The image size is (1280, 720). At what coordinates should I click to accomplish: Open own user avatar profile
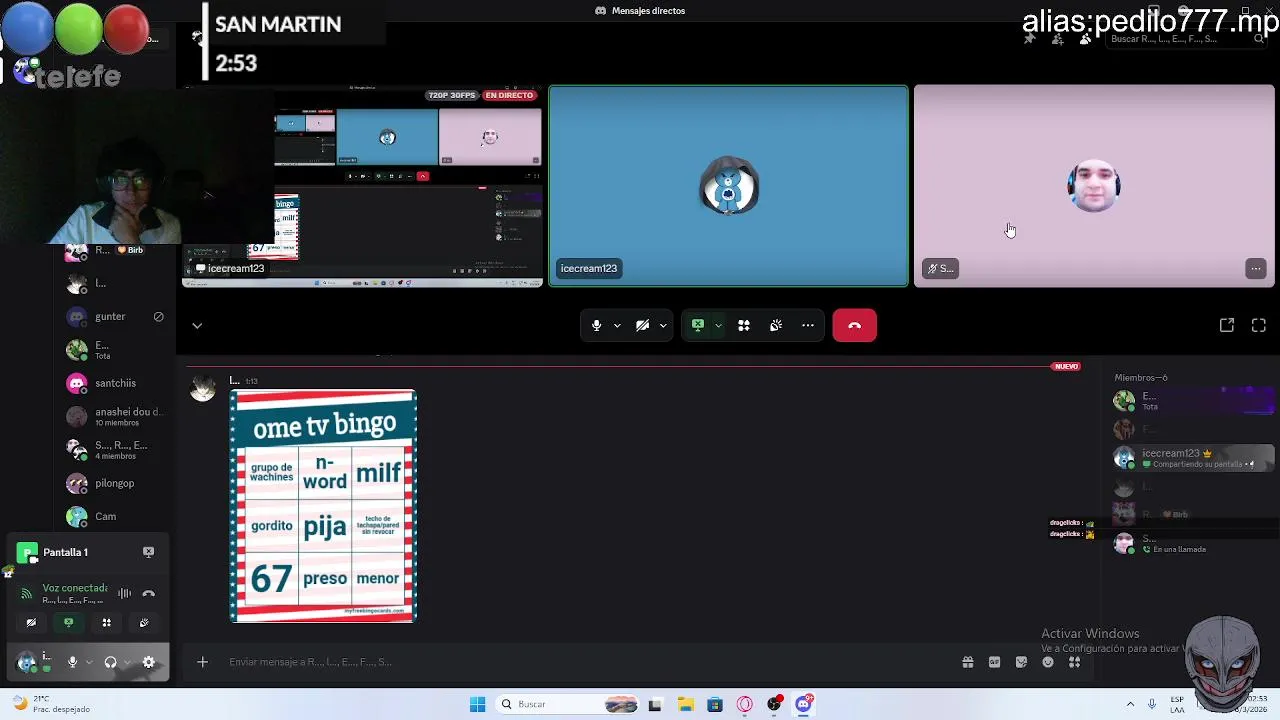pyautogui.click(x=27, y=662)
